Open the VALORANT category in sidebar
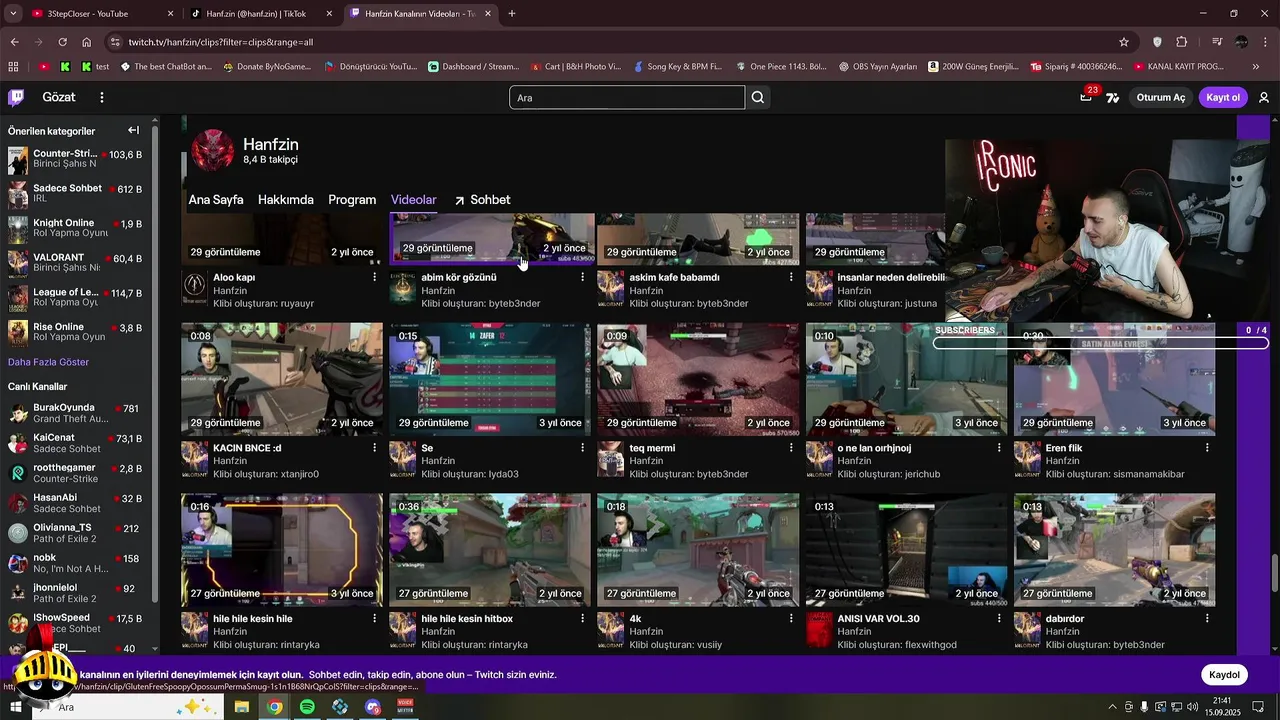1280x720 pixels. coord(75,263)
